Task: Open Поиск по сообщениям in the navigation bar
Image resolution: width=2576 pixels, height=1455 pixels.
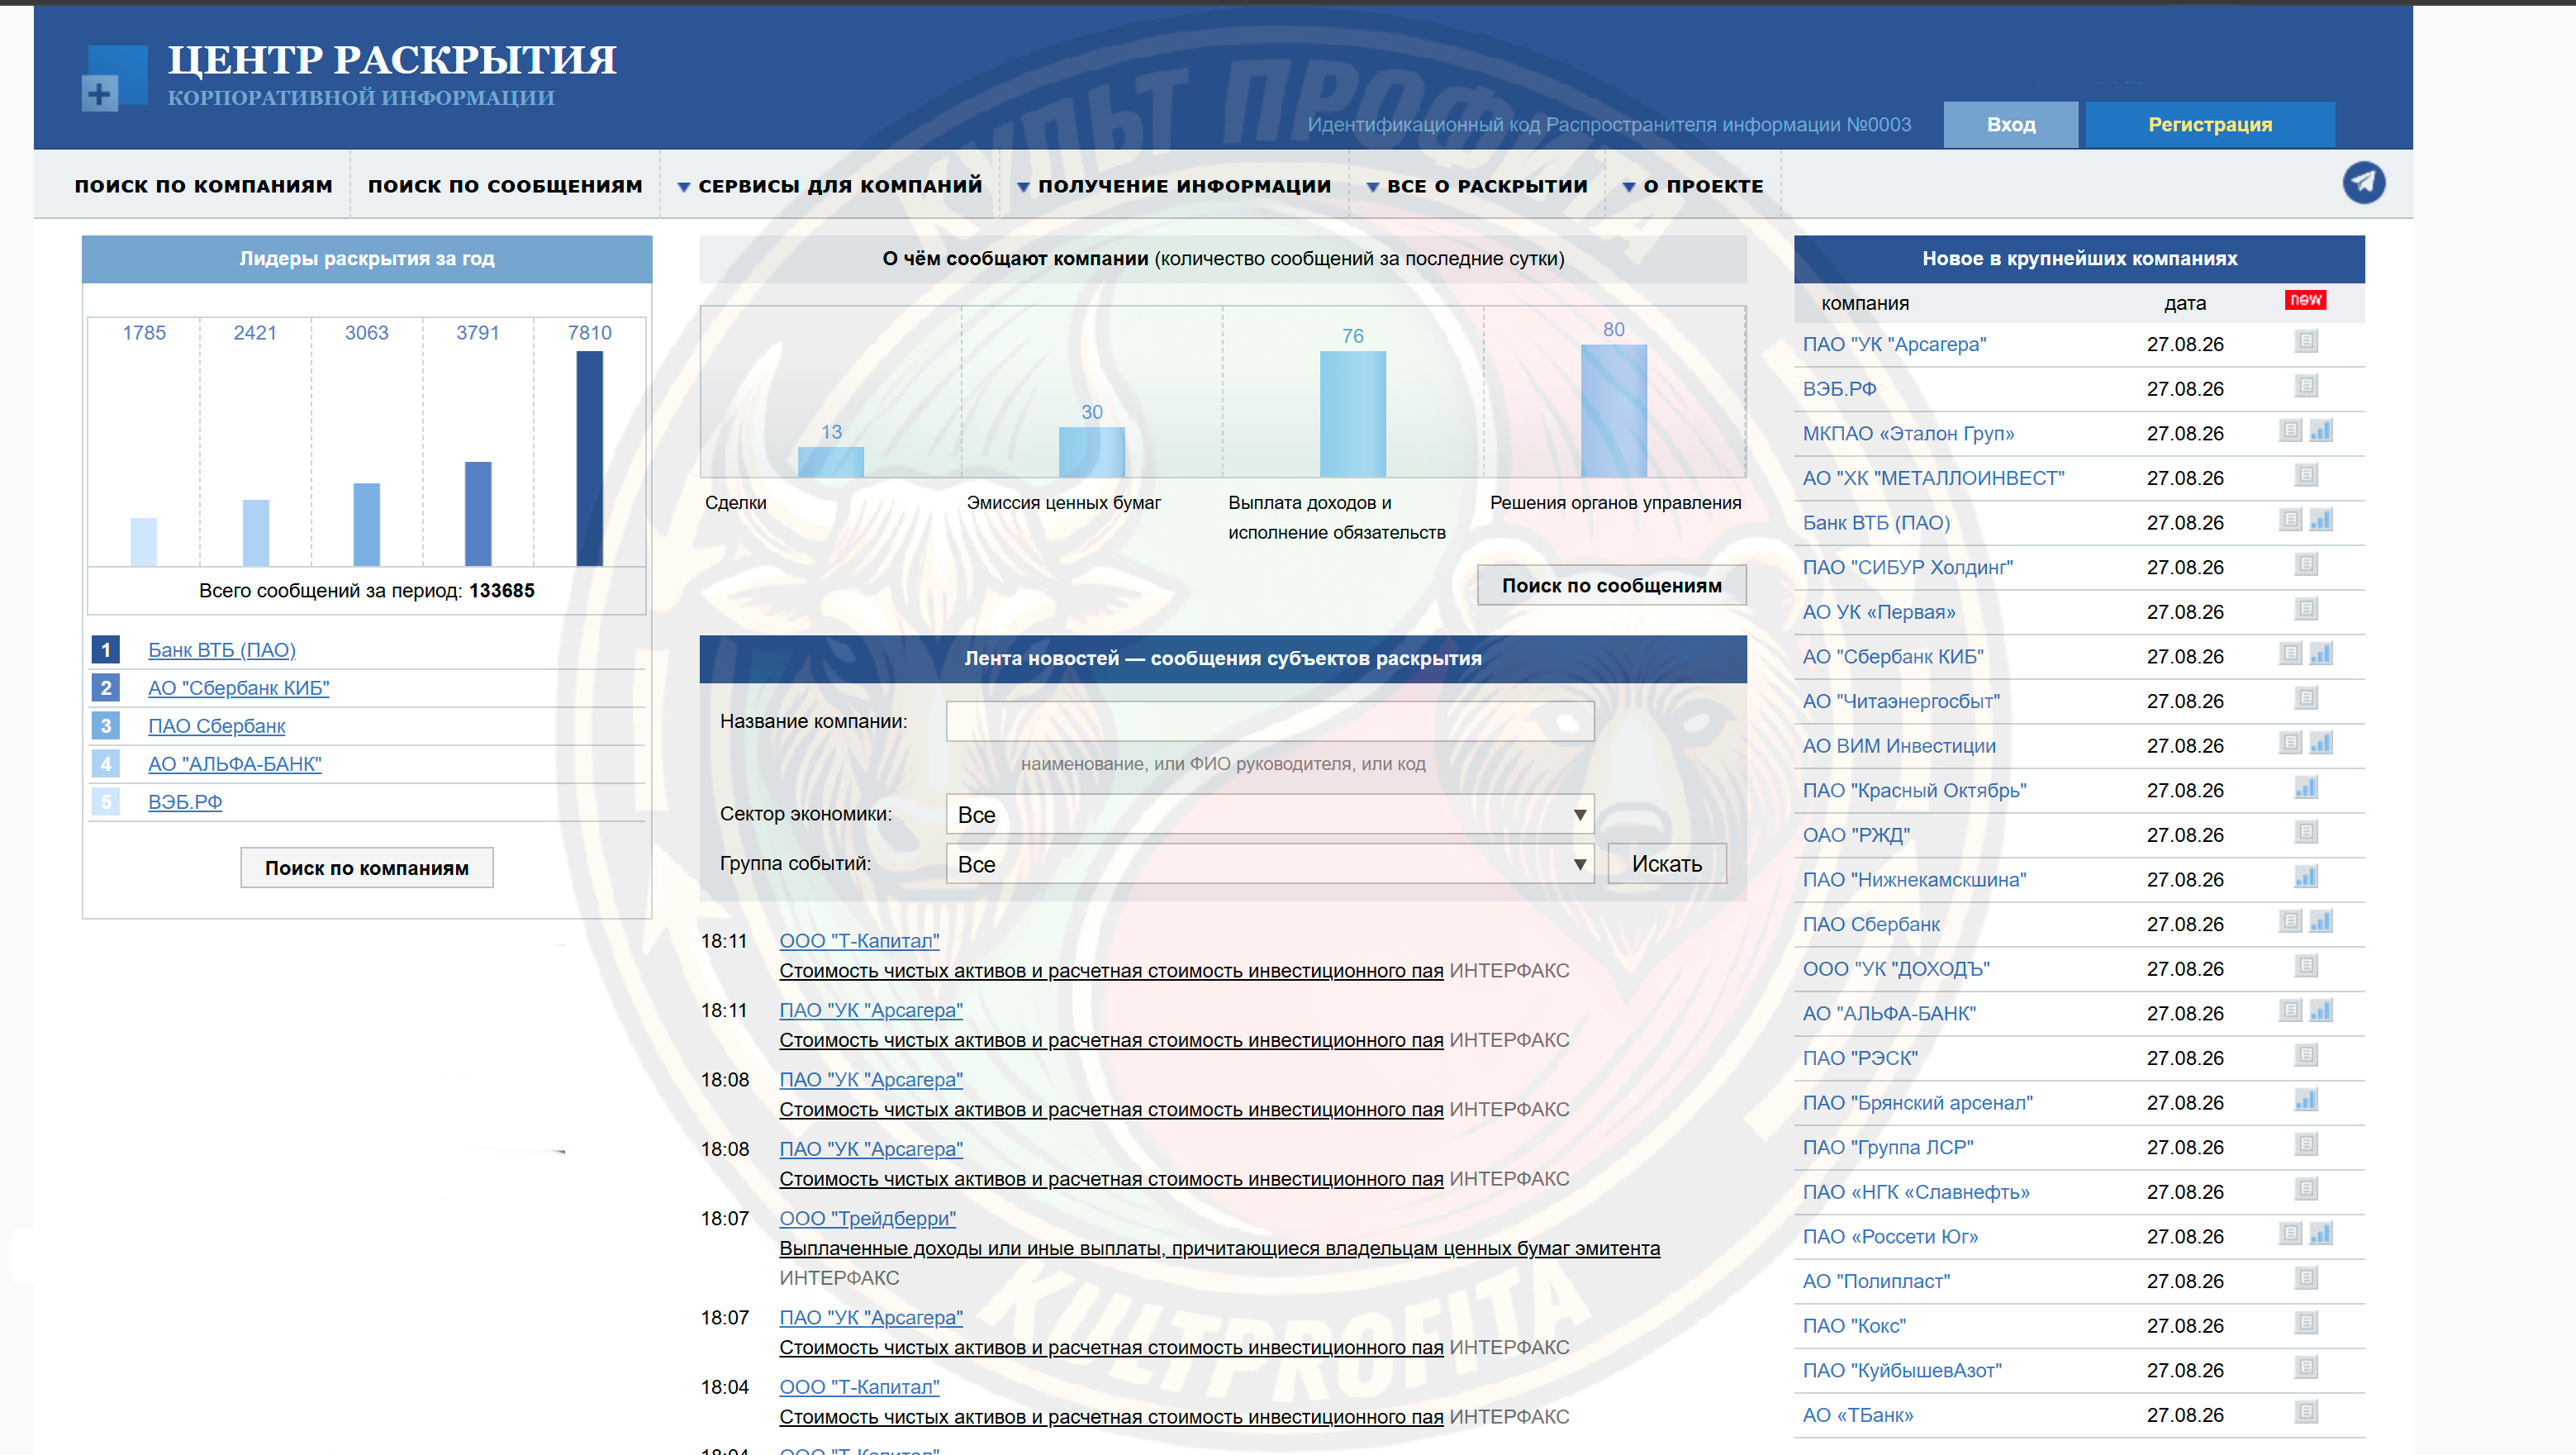Action: pos(505,186)
